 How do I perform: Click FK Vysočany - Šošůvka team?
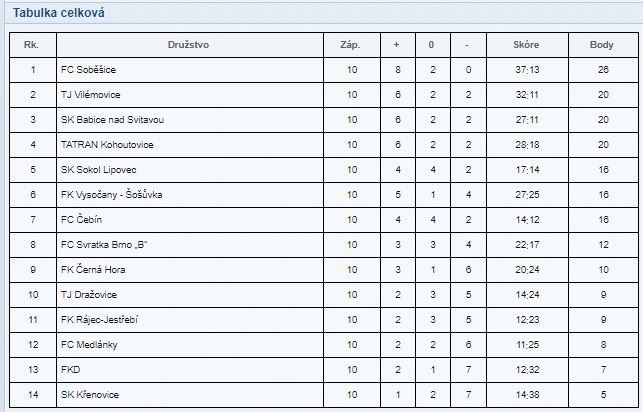point(112,195)
